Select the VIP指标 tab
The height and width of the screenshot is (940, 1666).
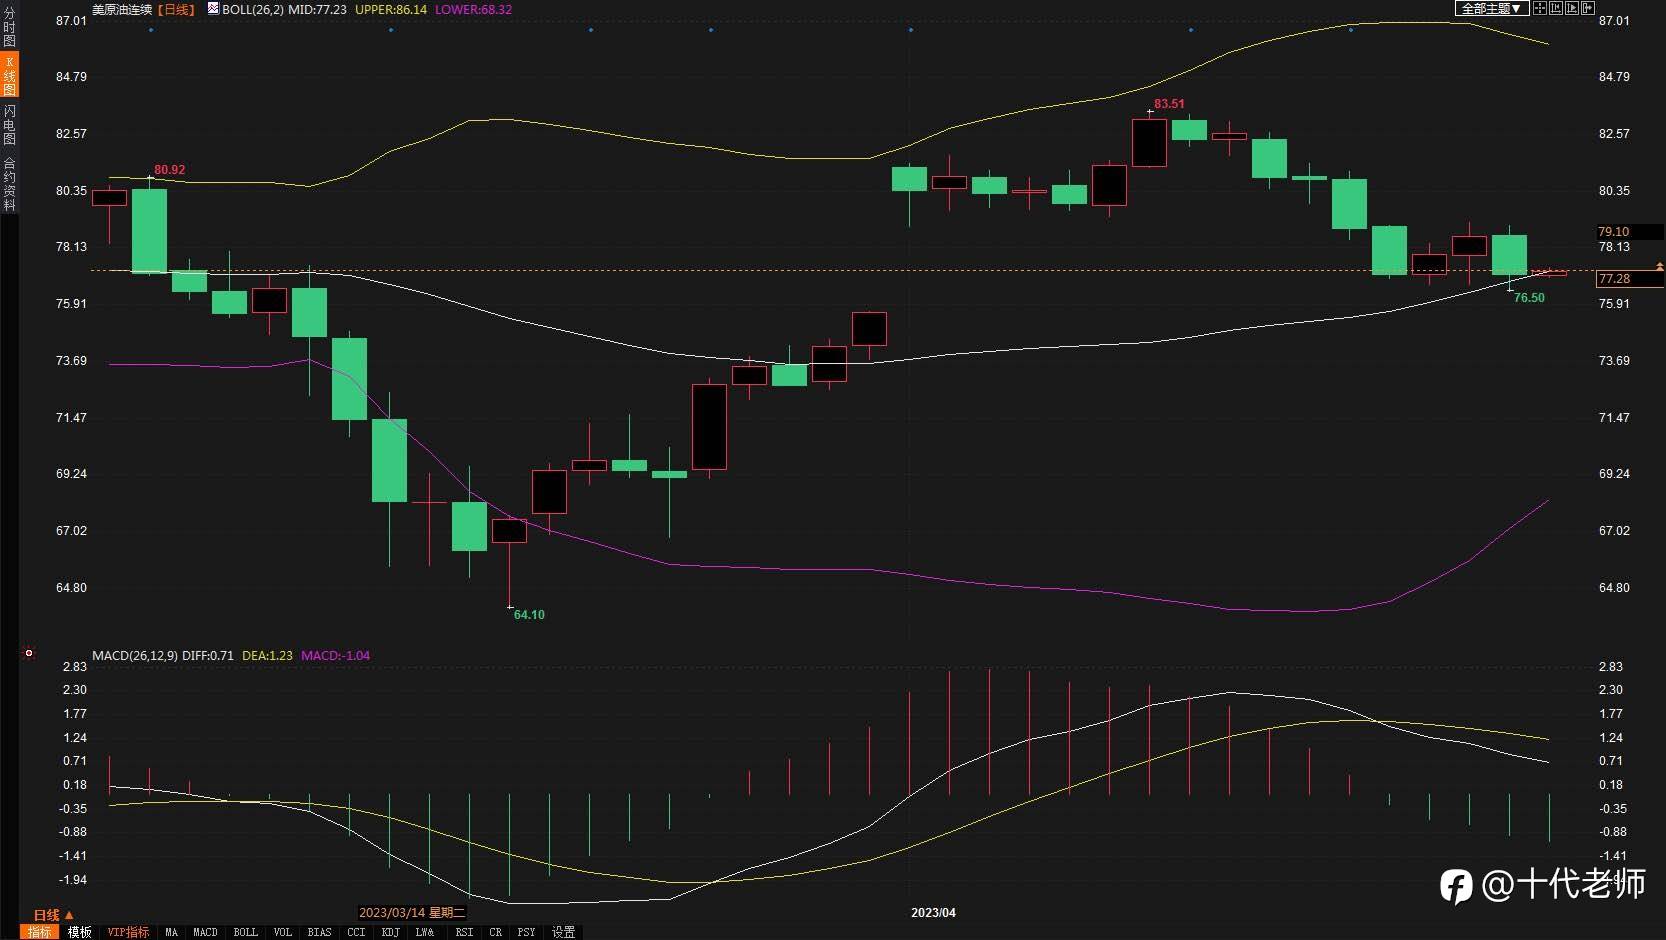(x=129, y=932)
